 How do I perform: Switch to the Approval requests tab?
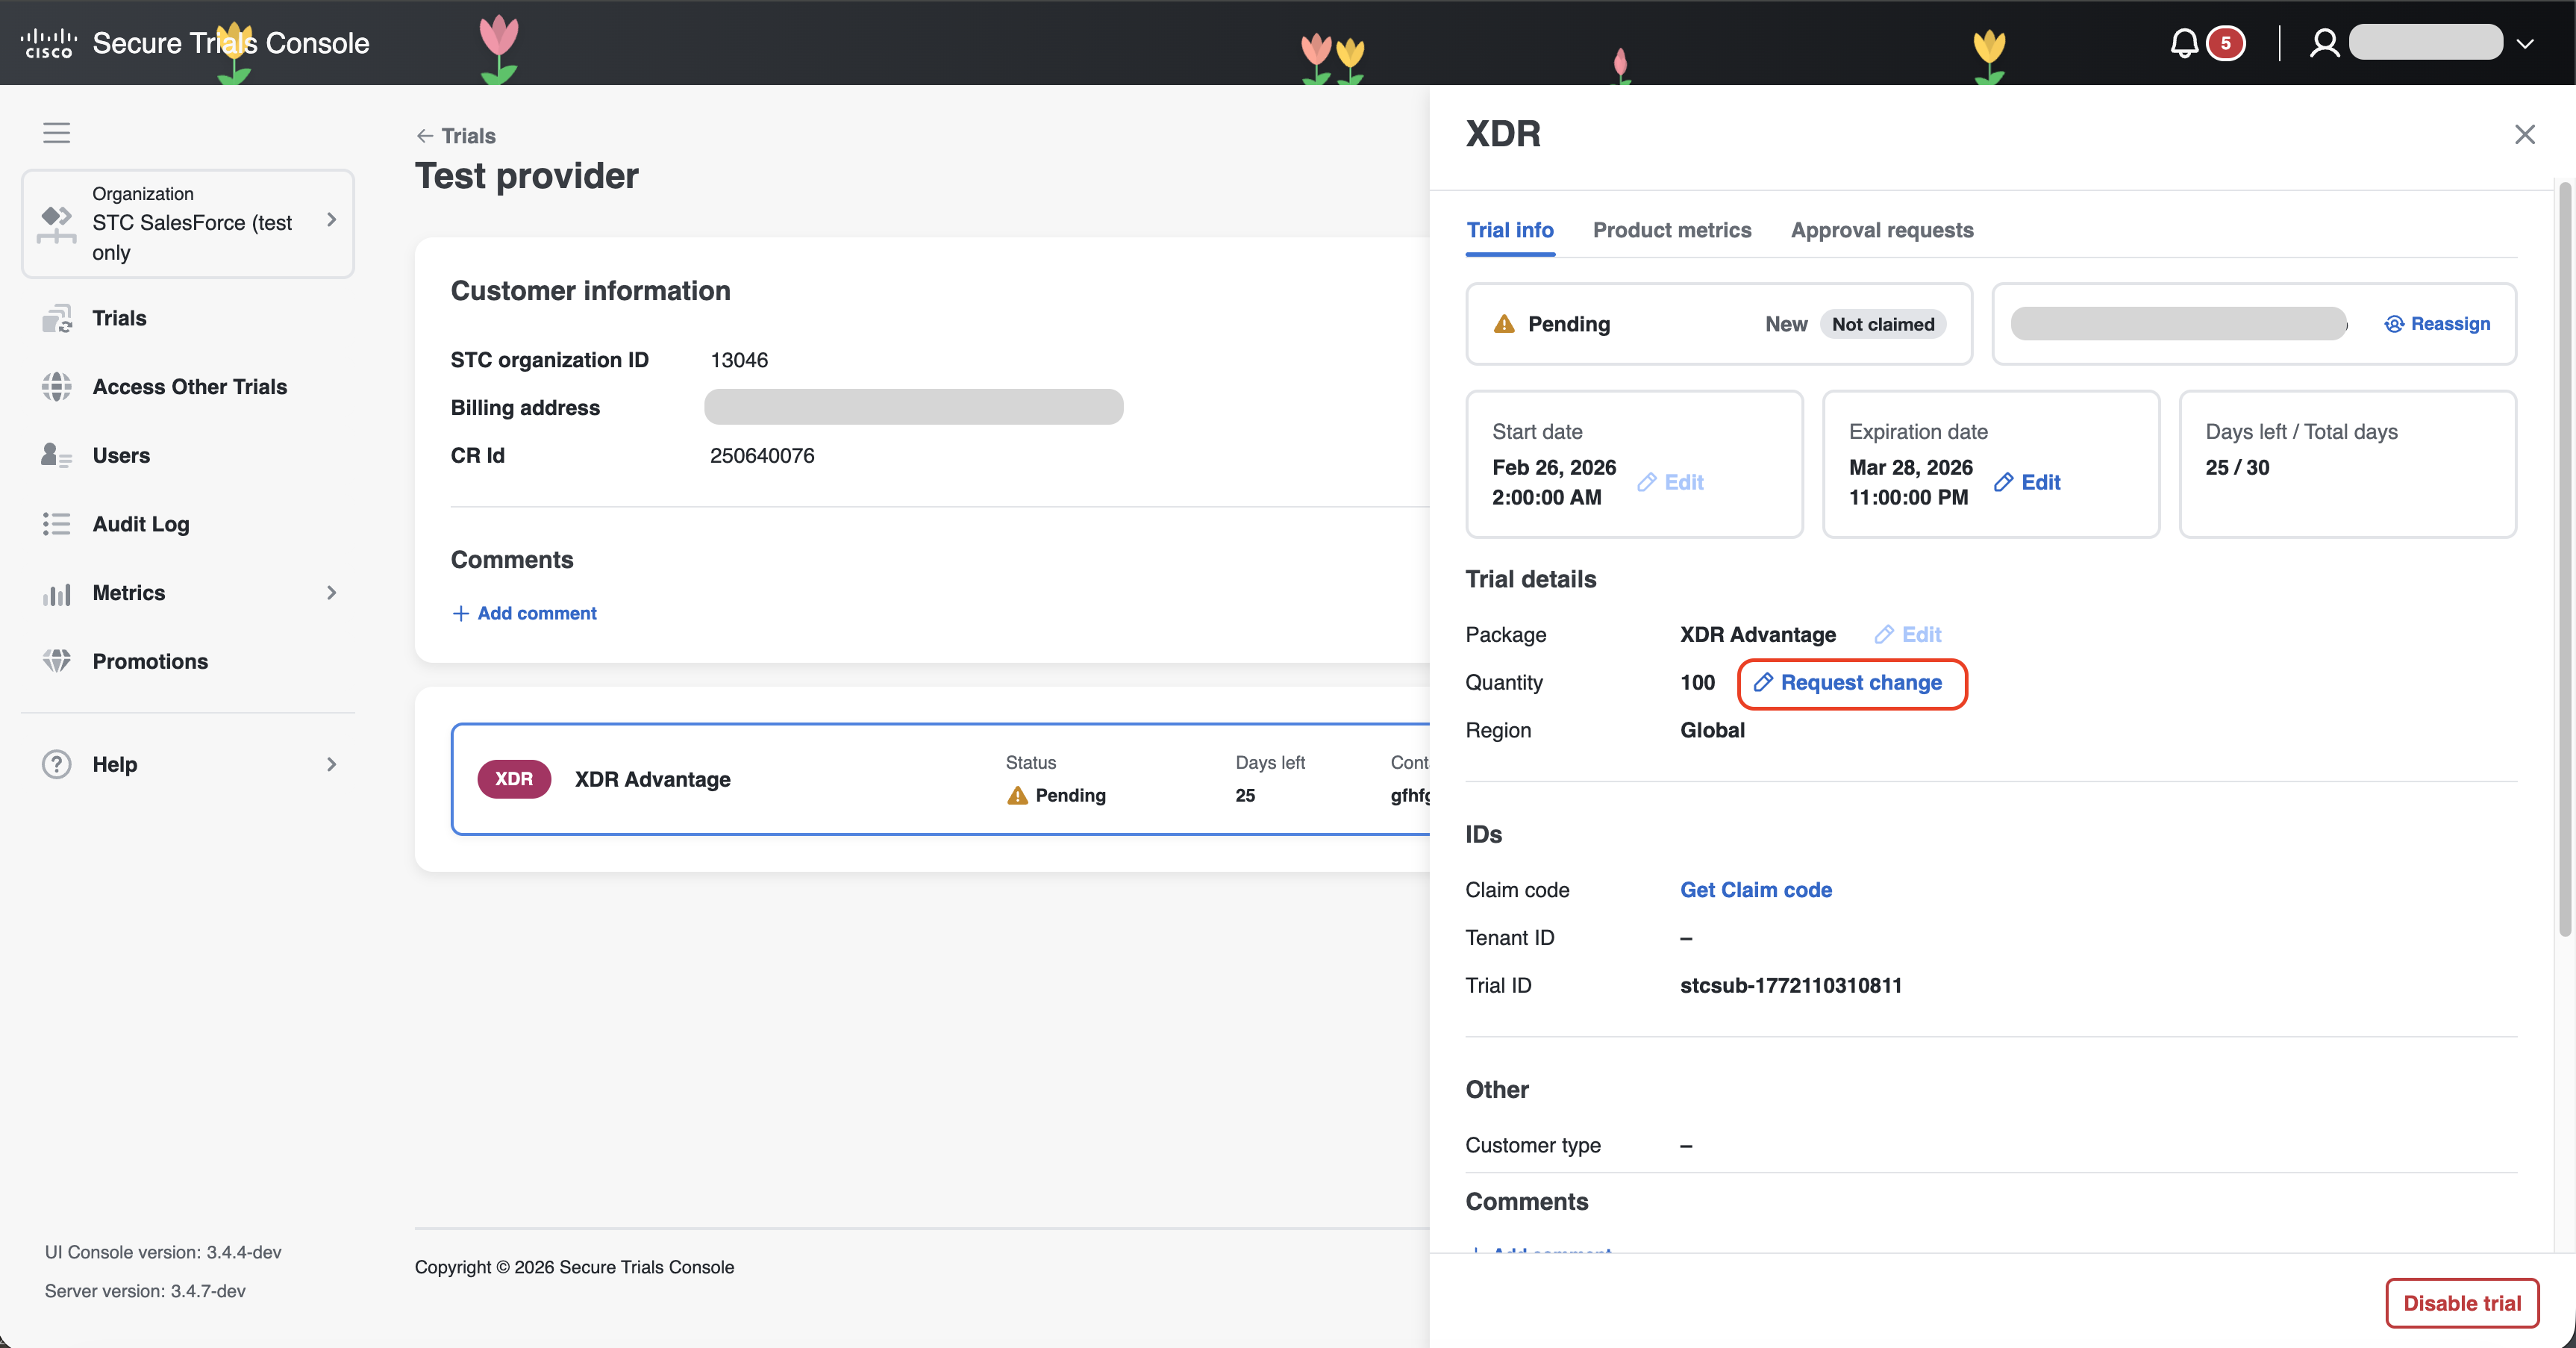[x=1882, y=230]
